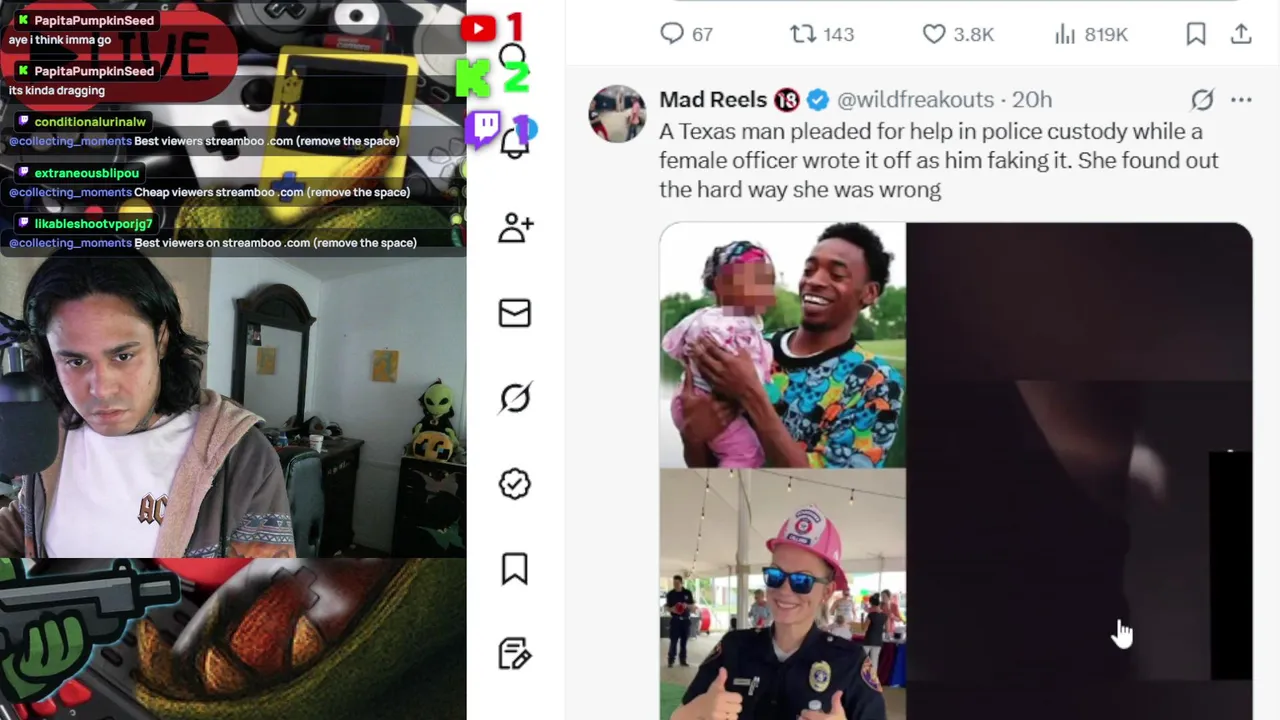Open Notifications bell in sidebar
The height and width of the screenshot is (720, 1280).
click(515, 143)
